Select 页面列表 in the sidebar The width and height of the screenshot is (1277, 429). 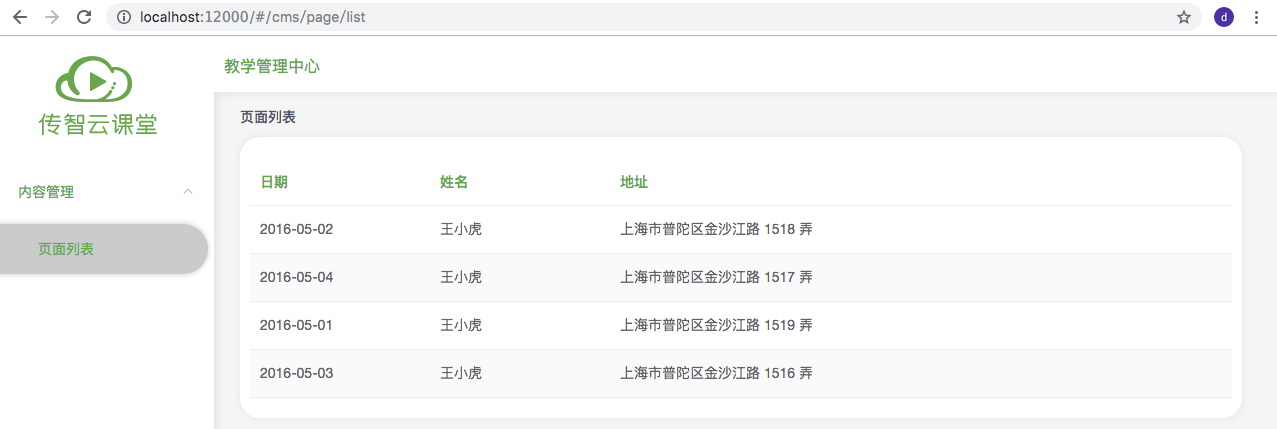coord(66,249)
